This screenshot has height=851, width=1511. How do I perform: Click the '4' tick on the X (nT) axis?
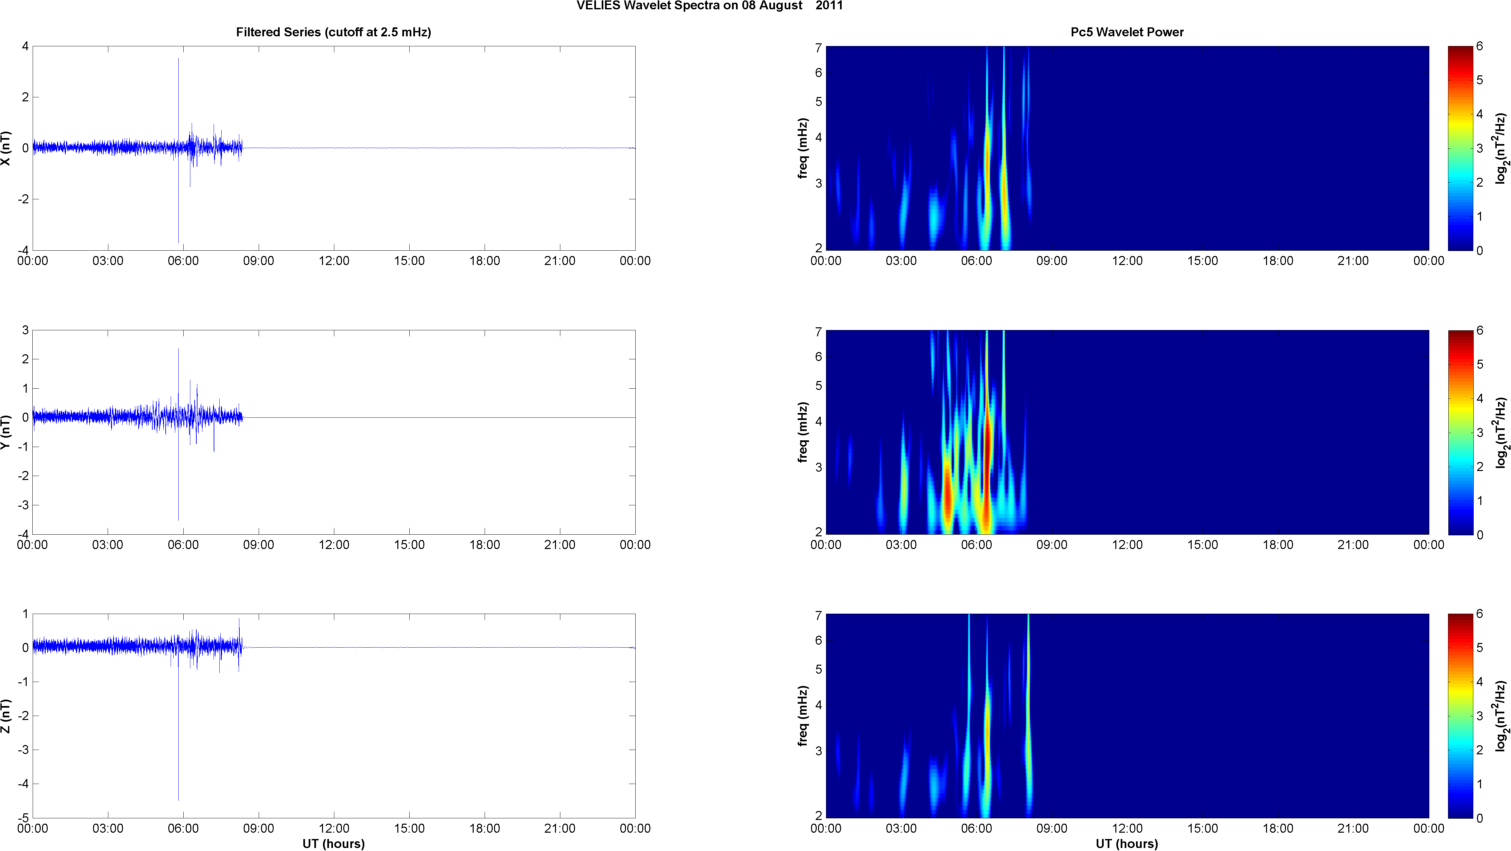[25, 46]
